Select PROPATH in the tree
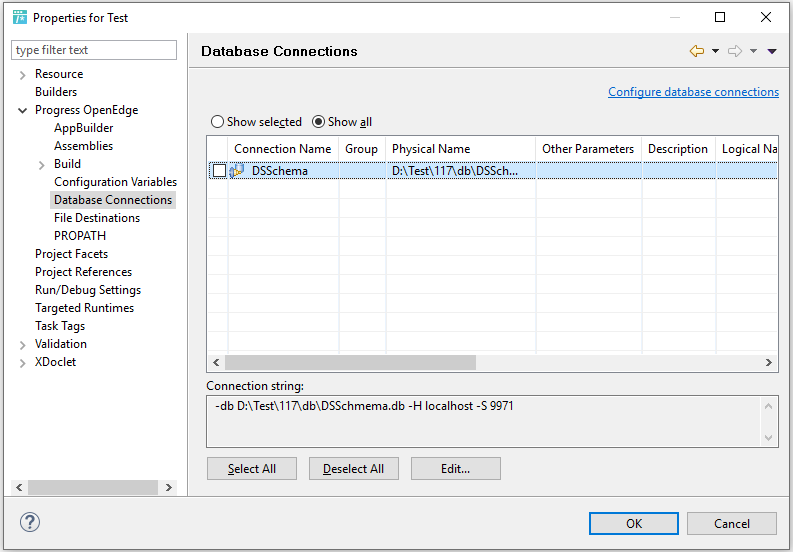Viewport: 793px width, 552px height. (x=80, y=236)
